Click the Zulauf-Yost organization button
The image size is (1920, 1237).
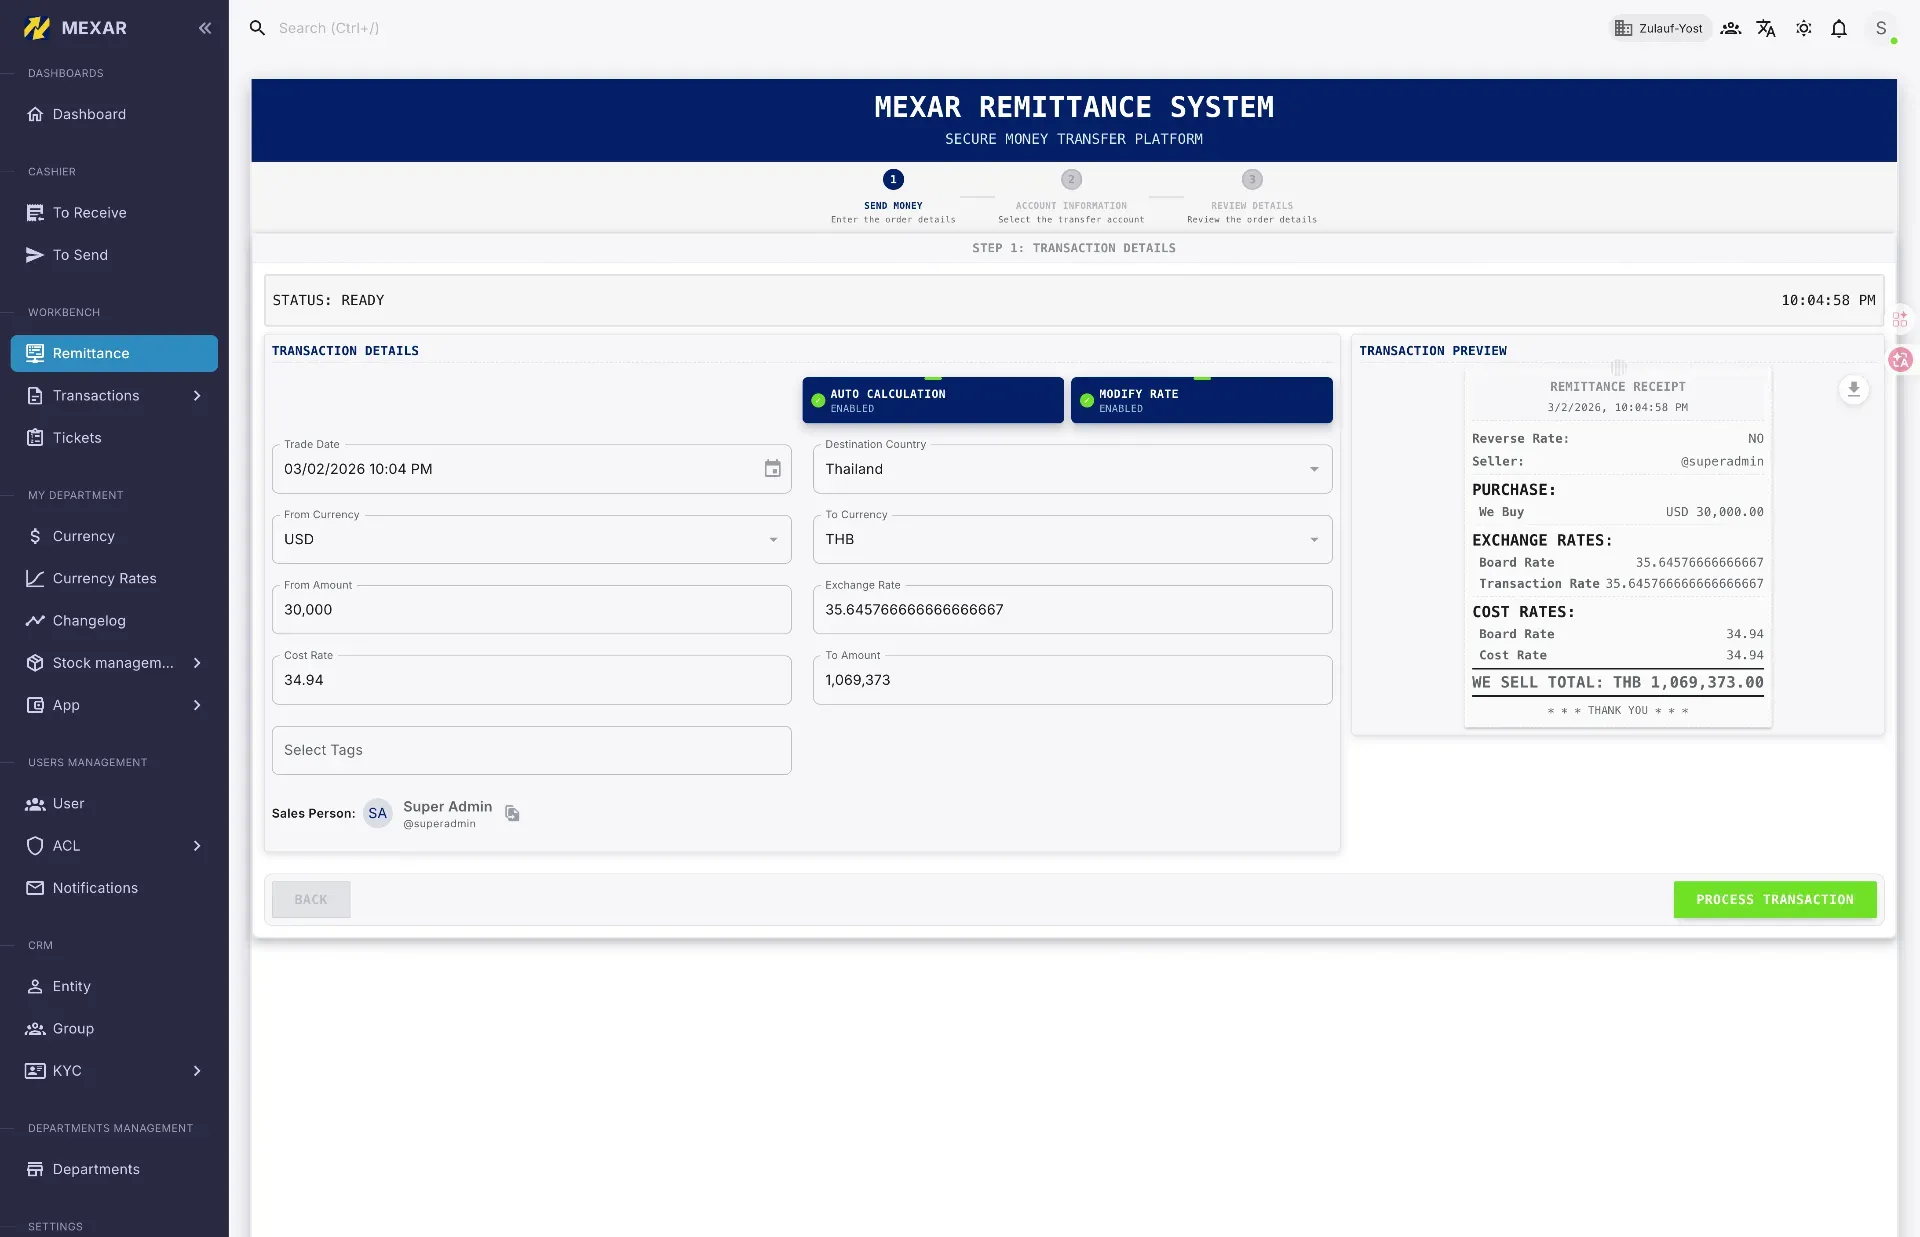coord(1659,28)
